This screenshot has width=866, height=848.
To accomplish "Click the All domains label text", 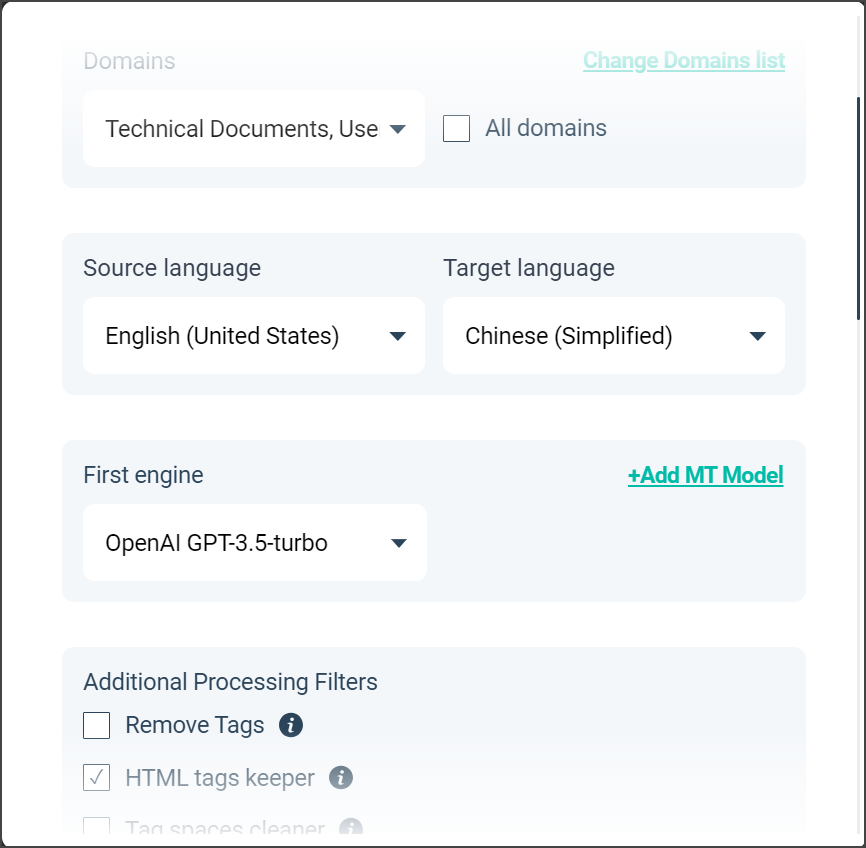I will point(546,129).
